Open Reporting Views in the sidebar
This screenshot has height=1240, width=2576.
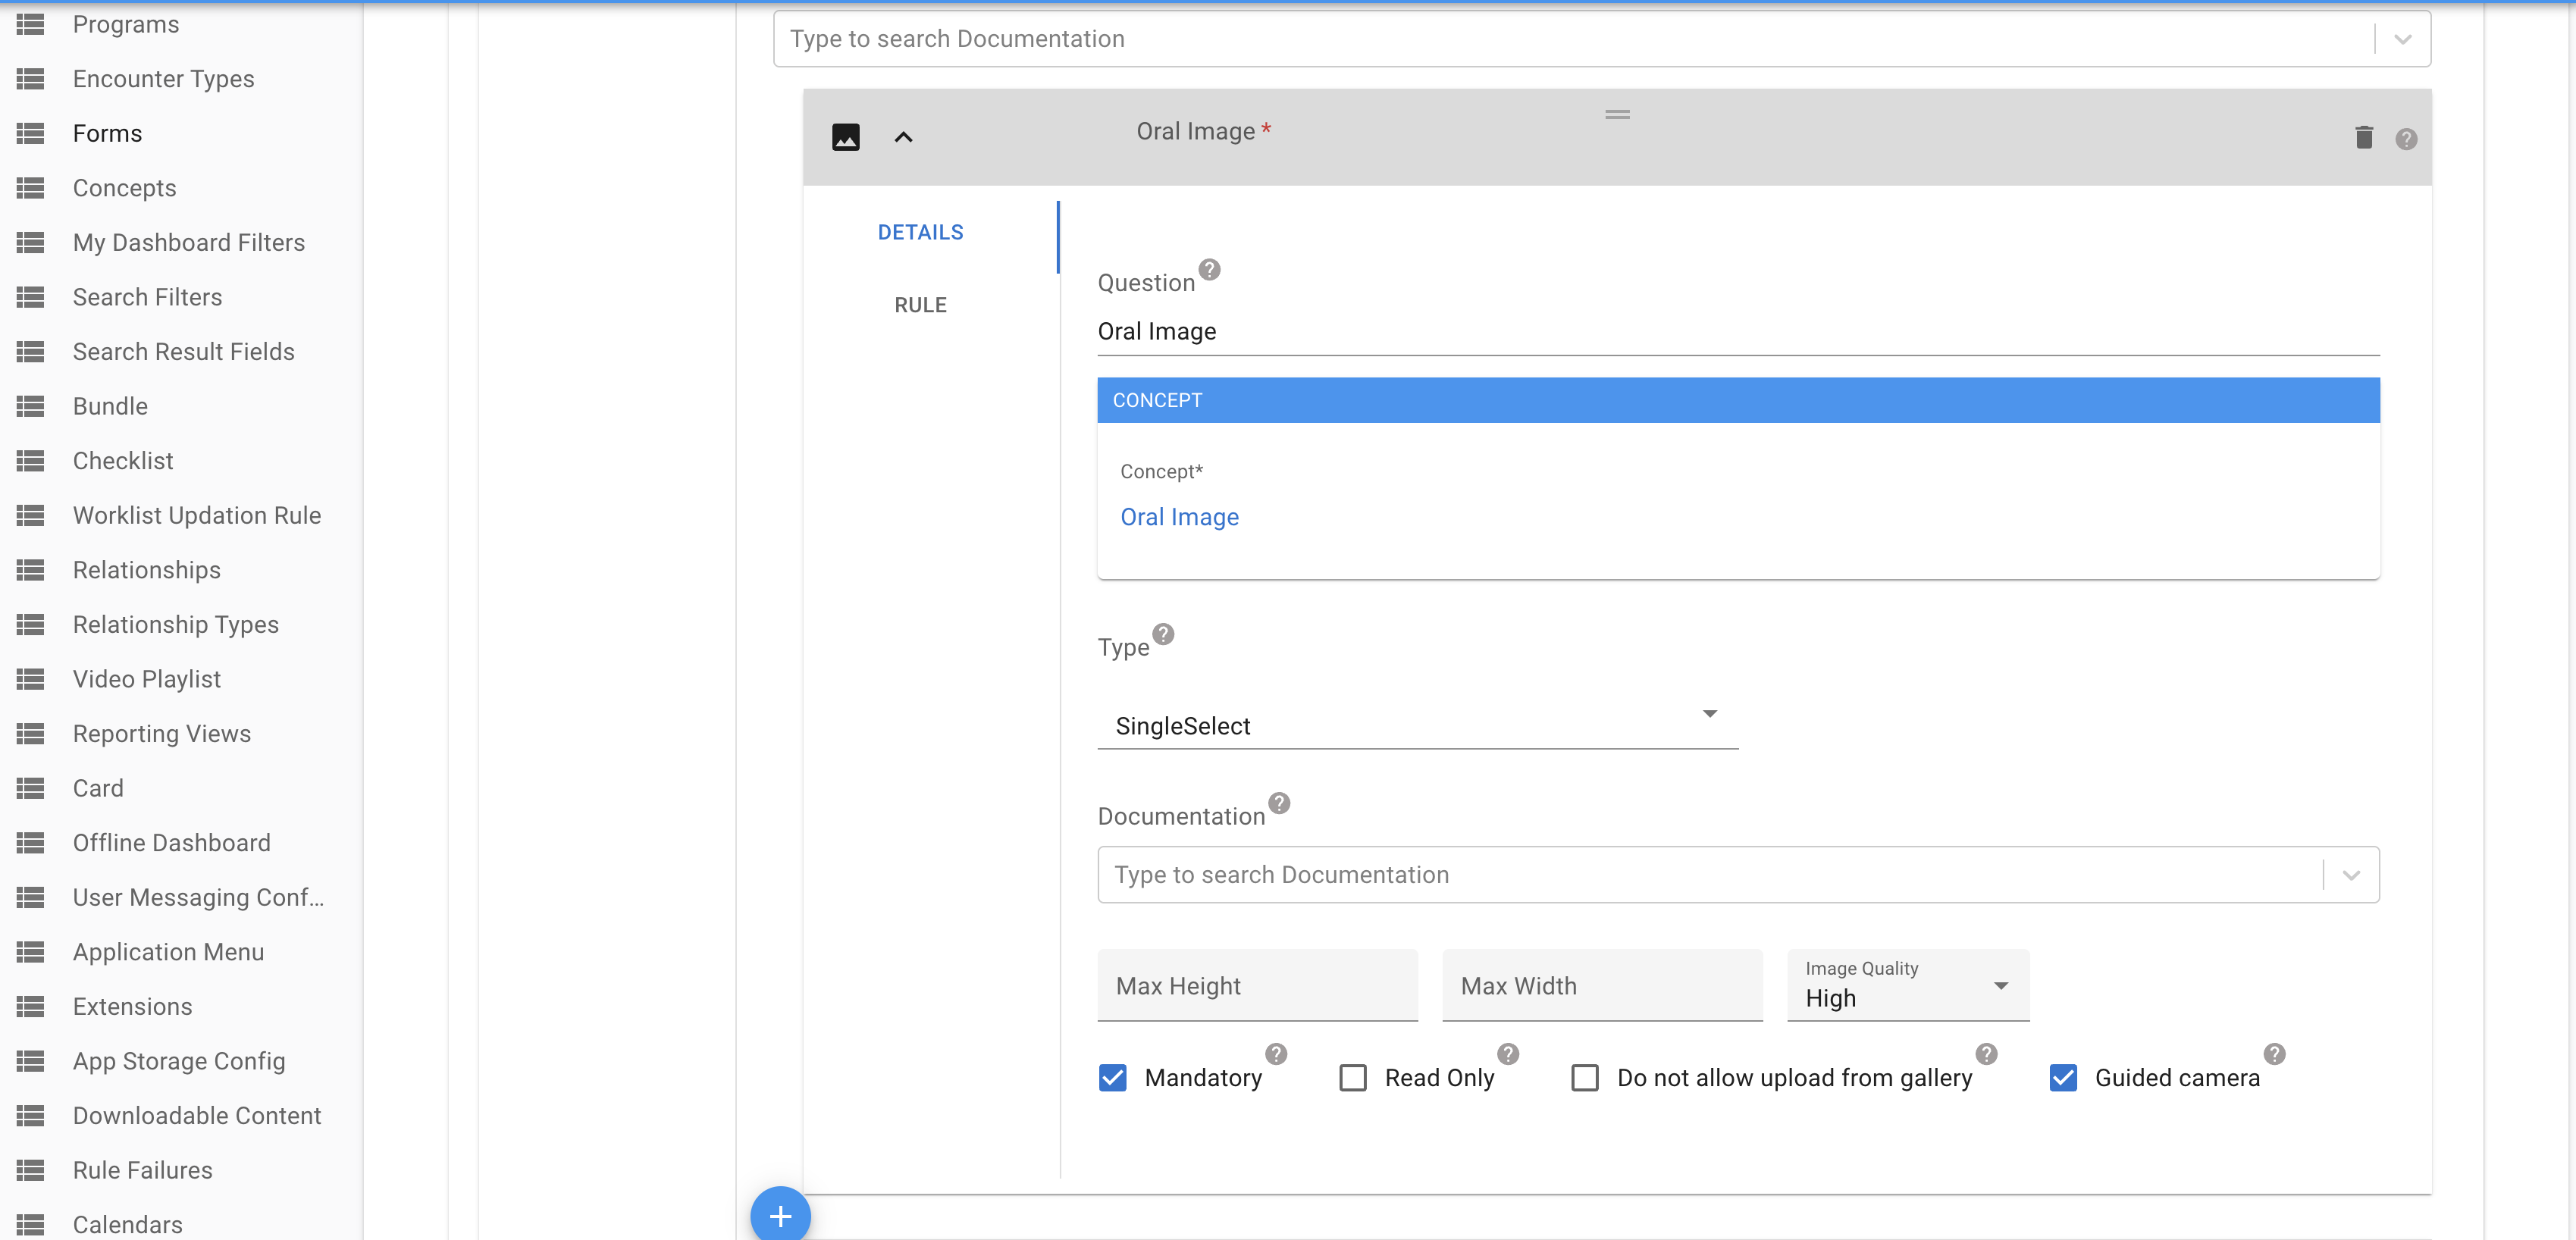pyautogui.click(x=162, y=733)
